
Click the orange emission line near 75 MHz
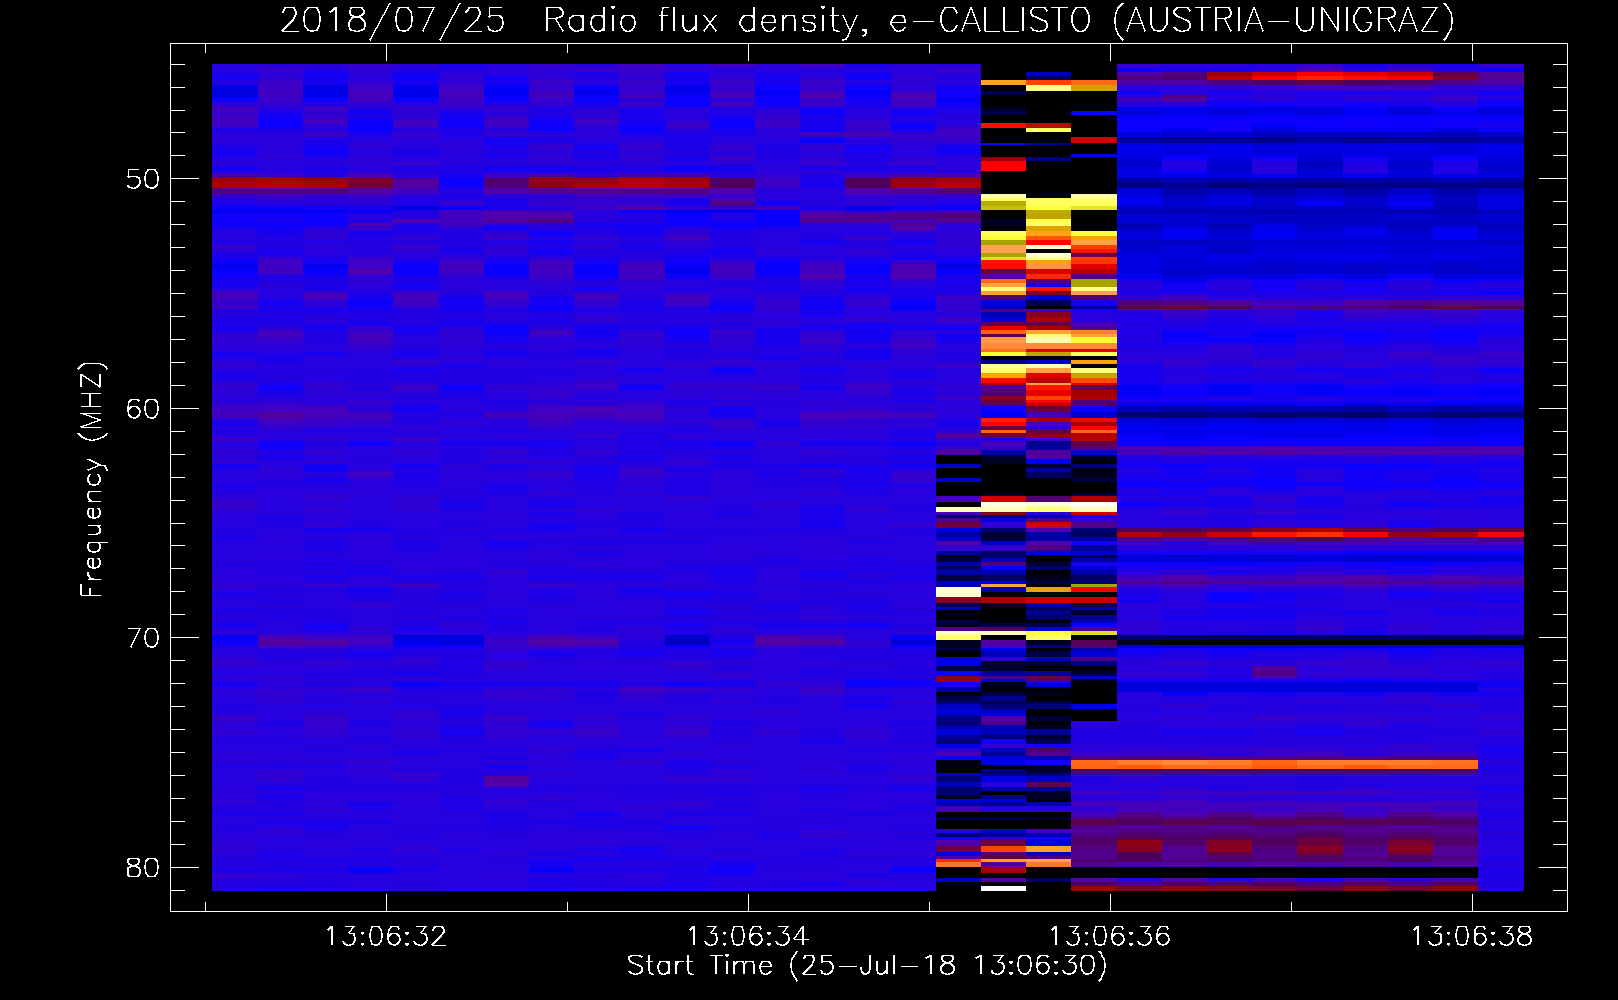(1274, 764)
